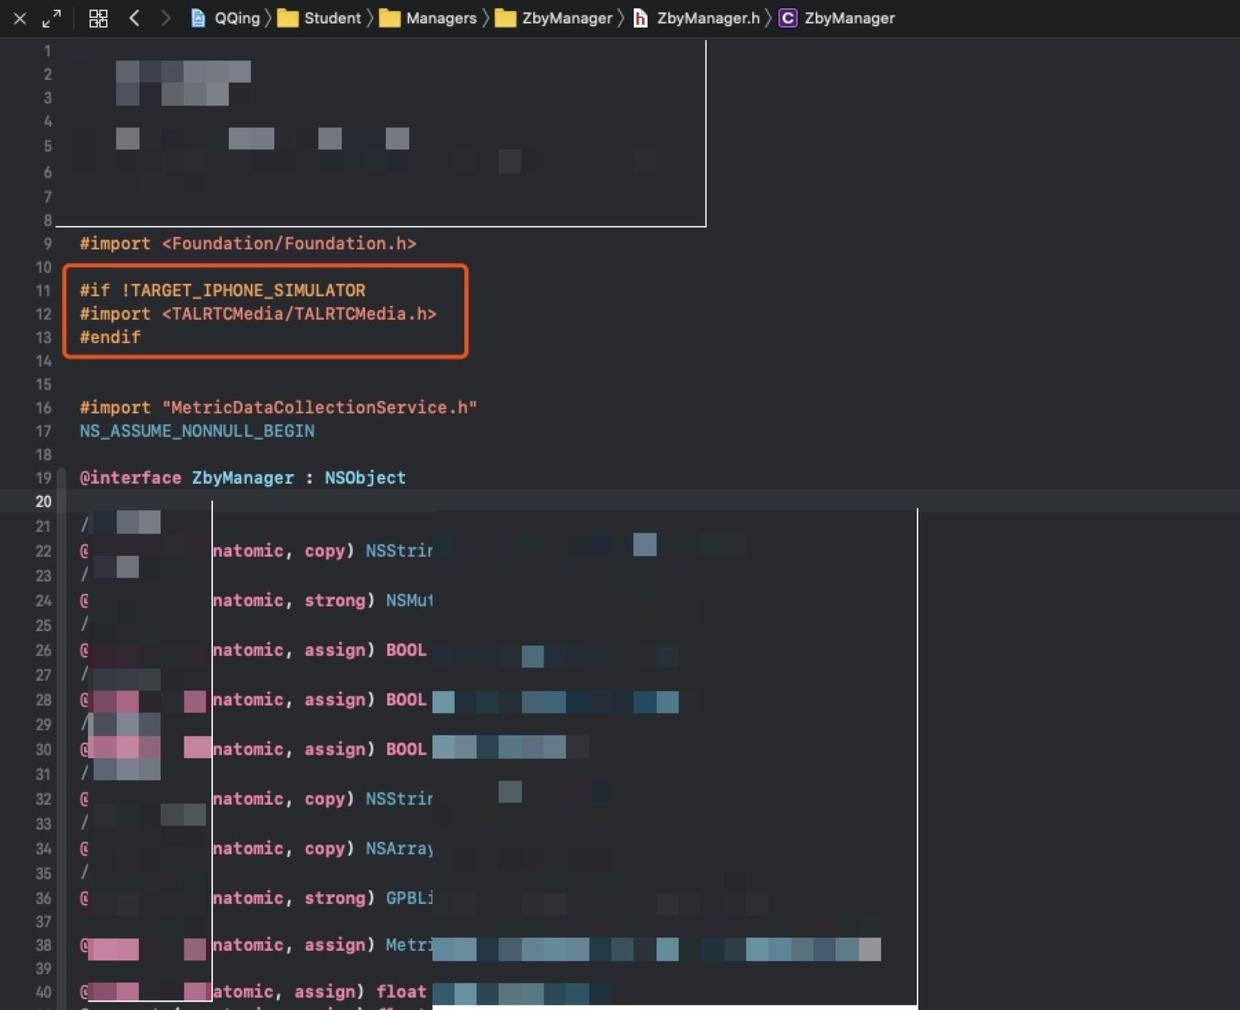Click the Student folder icon
The height and width of the screenshot is (1010, 1240).
pyautogui.click(x=287, y=18)
